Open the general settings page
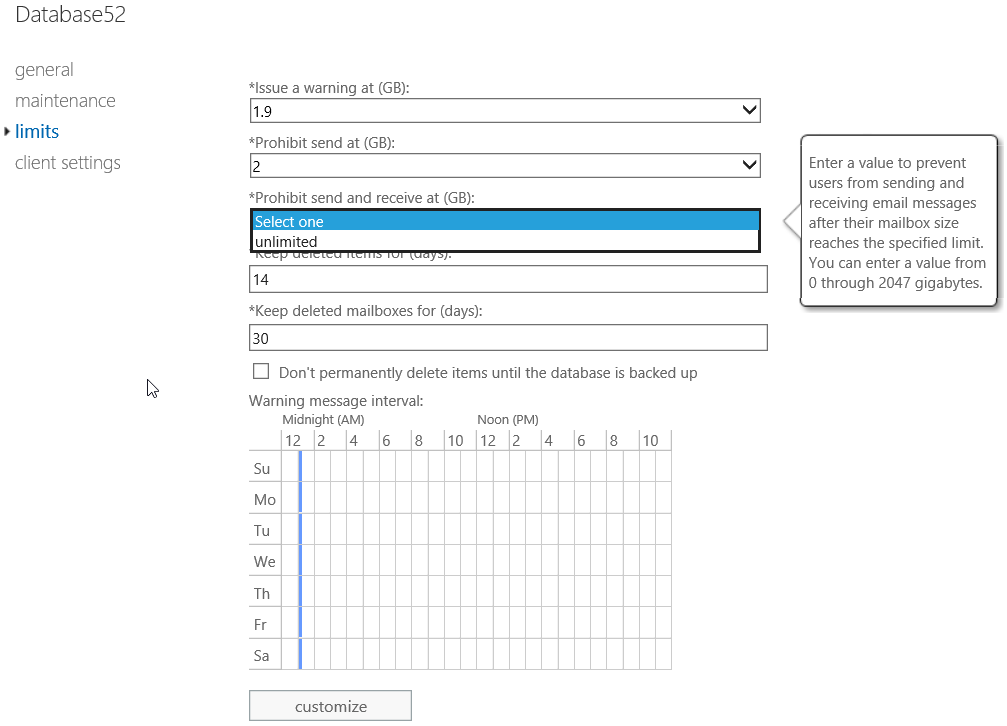Viewport: 1007px width, 726px height. [x=44, y=69]
